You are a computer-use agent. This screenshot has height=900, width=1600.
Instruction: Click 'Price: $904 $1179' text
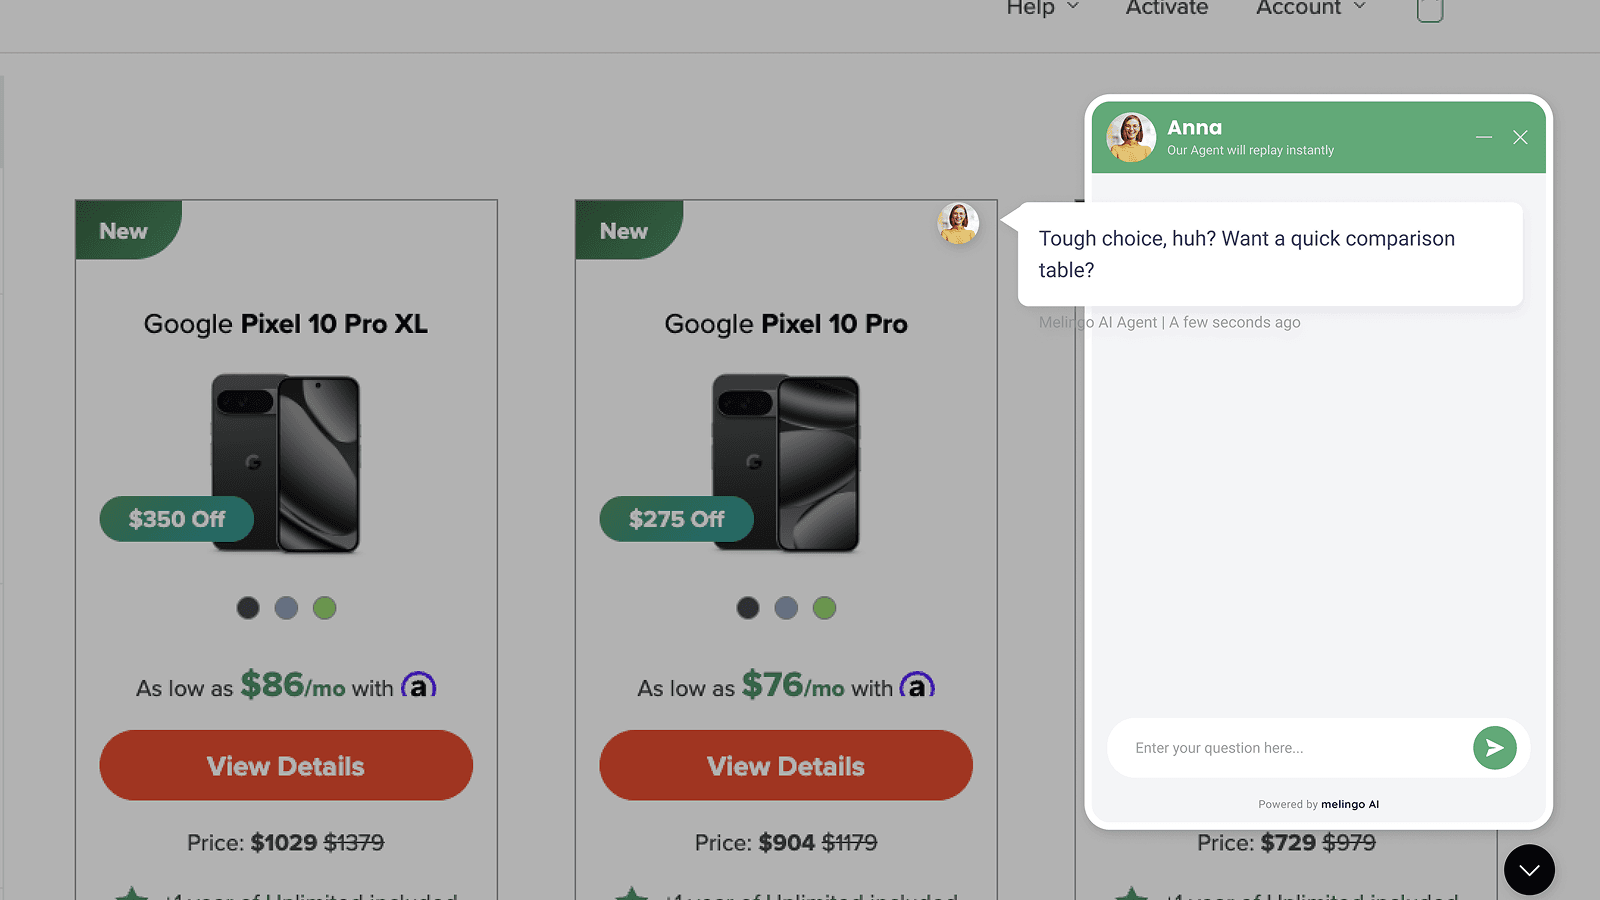tap(786, 843)
